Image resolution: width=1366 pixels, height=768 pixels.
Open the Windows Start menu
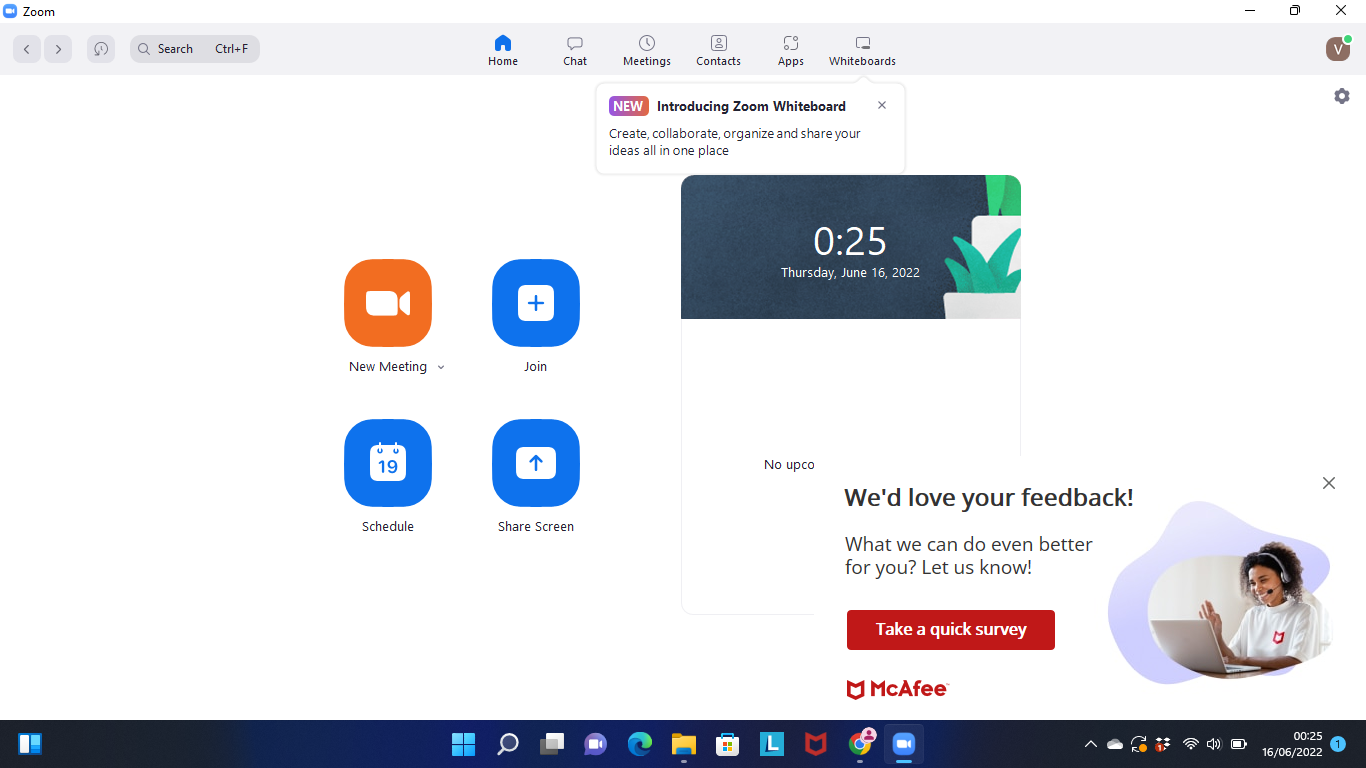click(x=463, y=744)
